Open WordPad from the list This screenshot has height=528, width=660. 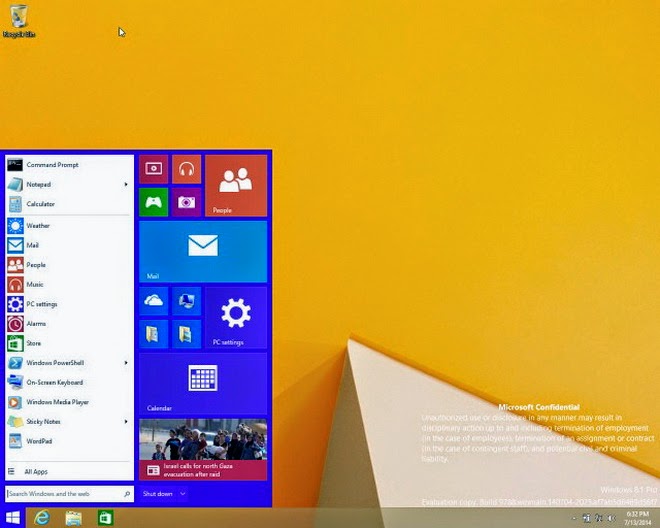coord(69,441)
